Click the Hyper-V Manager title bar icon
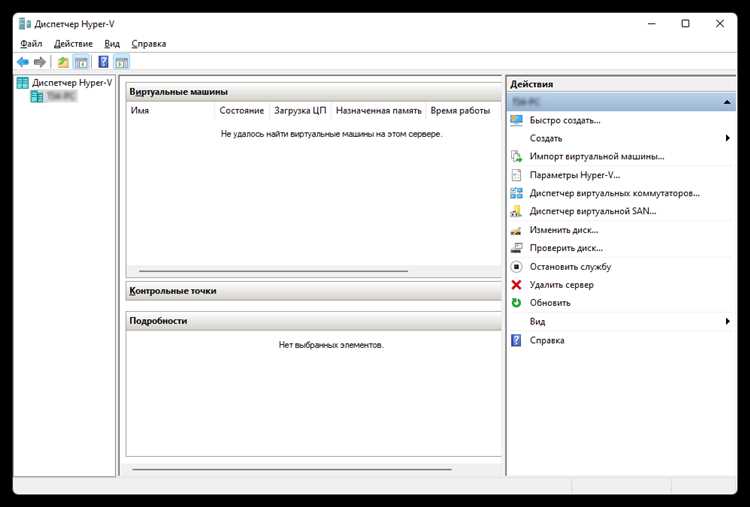The height and width of the screenshot is (507, 750). [25, 23]
